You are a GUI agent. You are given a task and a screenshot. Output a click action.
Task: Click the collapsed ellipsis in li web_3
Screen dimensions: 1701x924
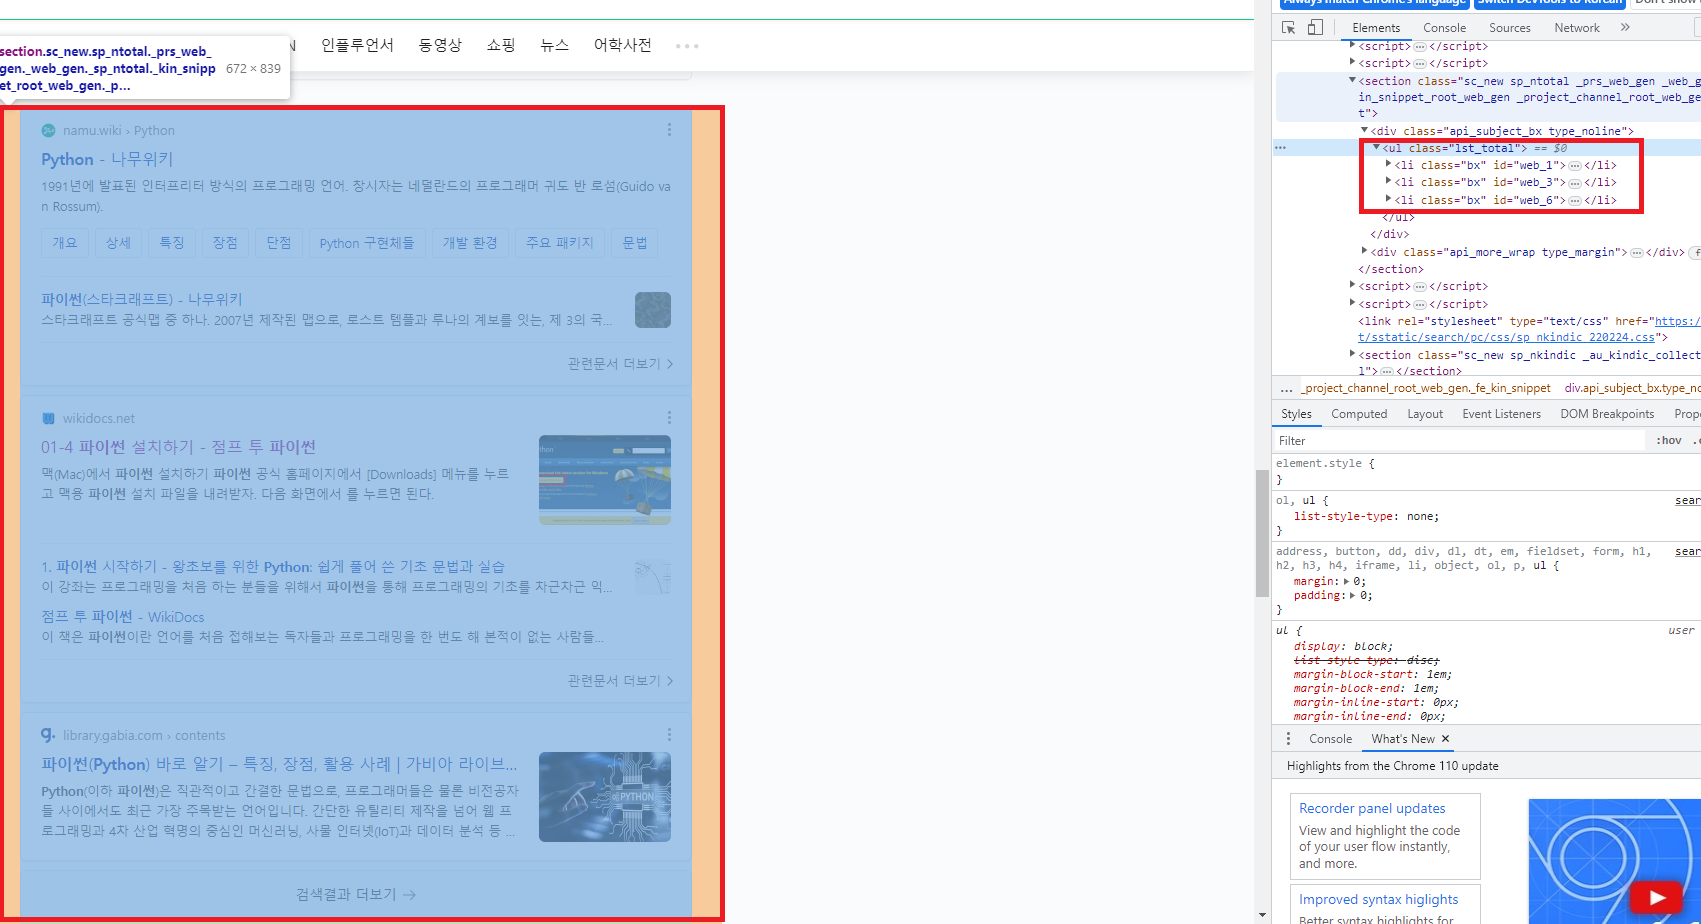click(x=1575, y=183)
